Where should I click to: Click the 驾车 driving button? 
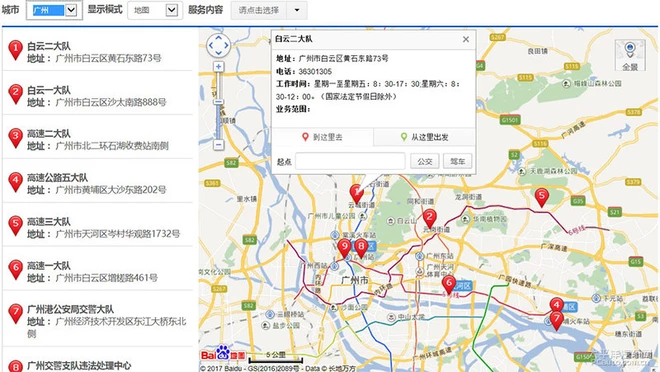(458, 161)
